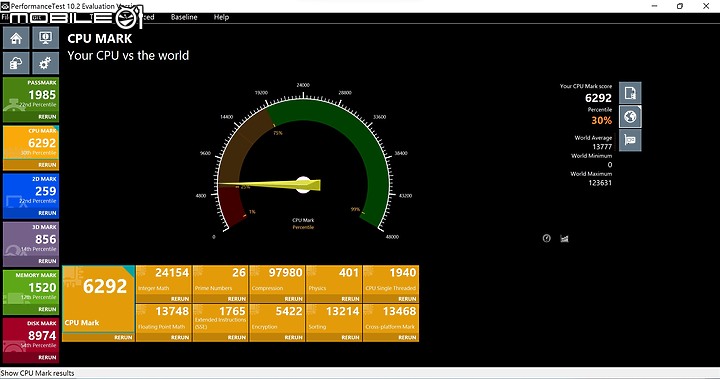Viewport: 720px width, 379px height.
Task: Switch to the bar chart view icon
Action: pyautogui.click(x=564, y=238)
